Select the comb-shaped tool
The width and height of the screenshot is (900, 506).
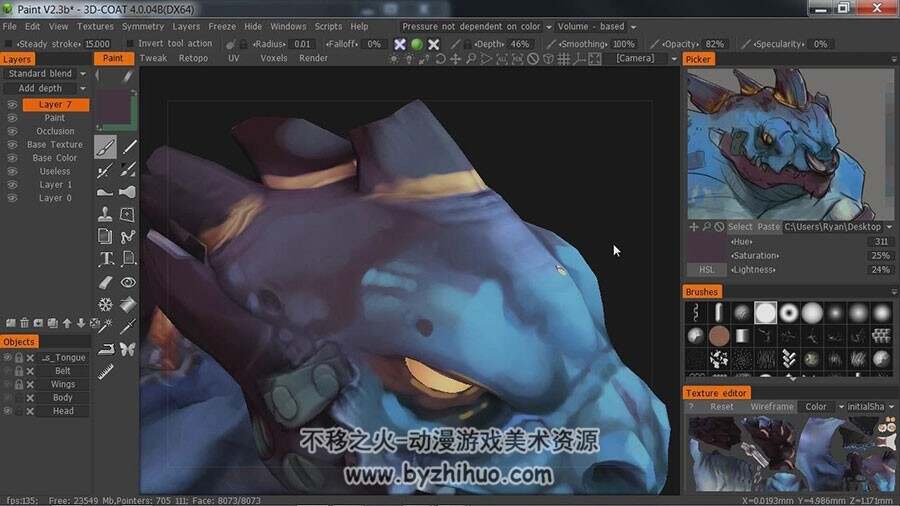click(106, 372)
